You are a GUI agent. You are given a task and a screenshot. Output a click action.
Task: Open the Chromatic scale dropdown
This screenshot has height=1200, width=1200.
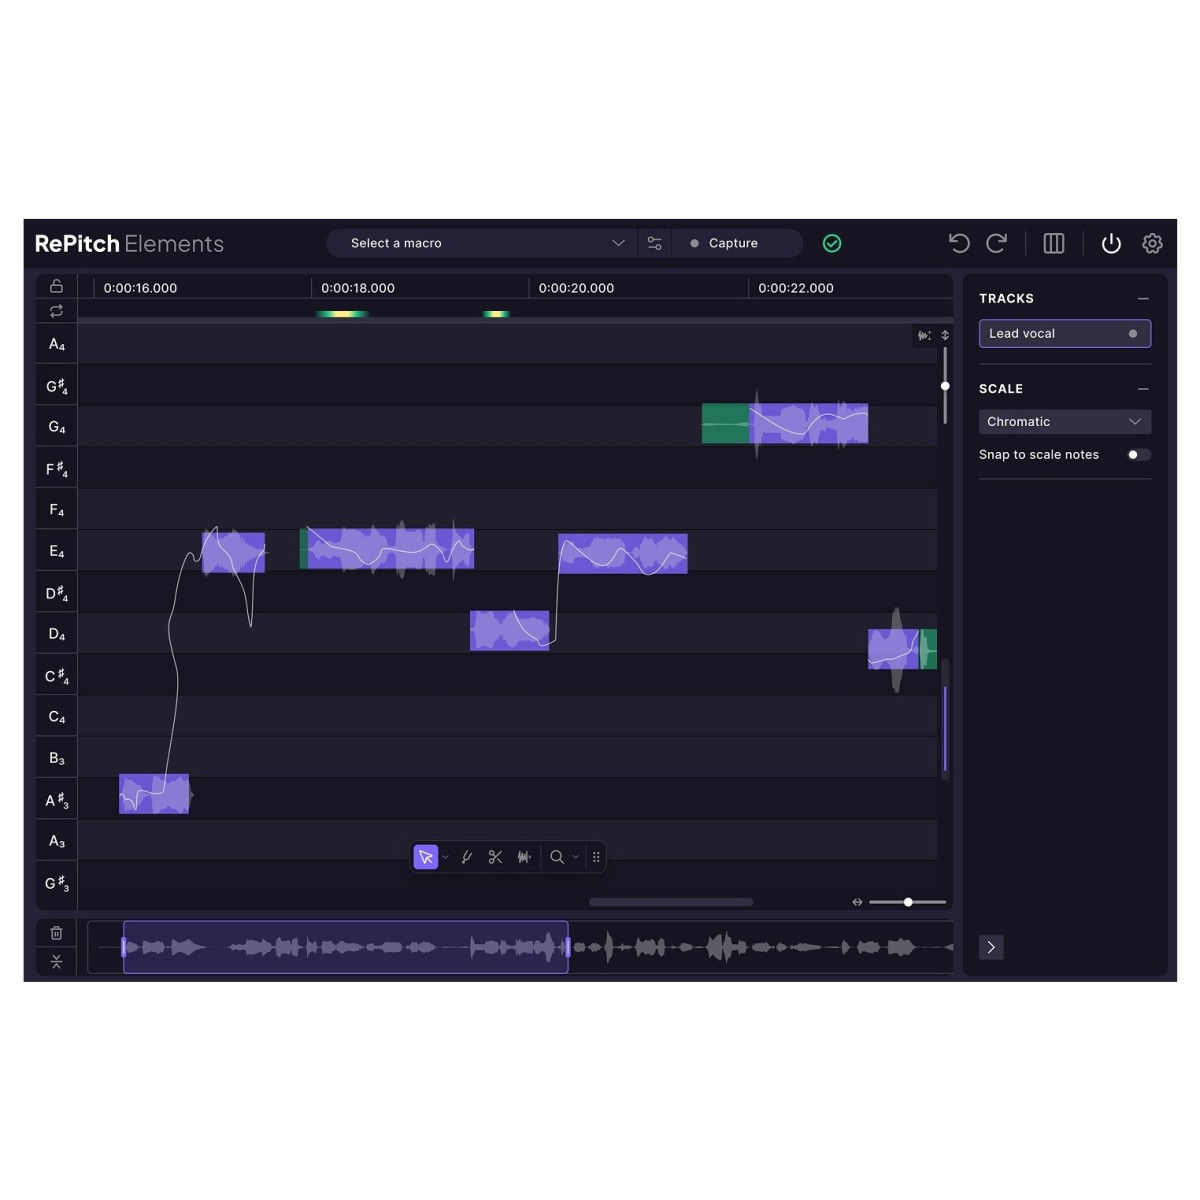pos(1064,422)
